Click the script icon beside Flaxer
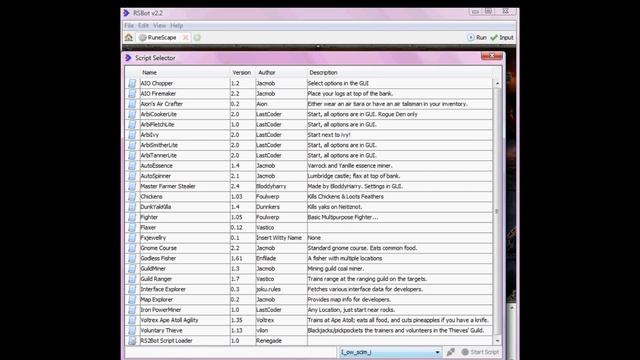The image size is (640, 360). click(132, 227)
